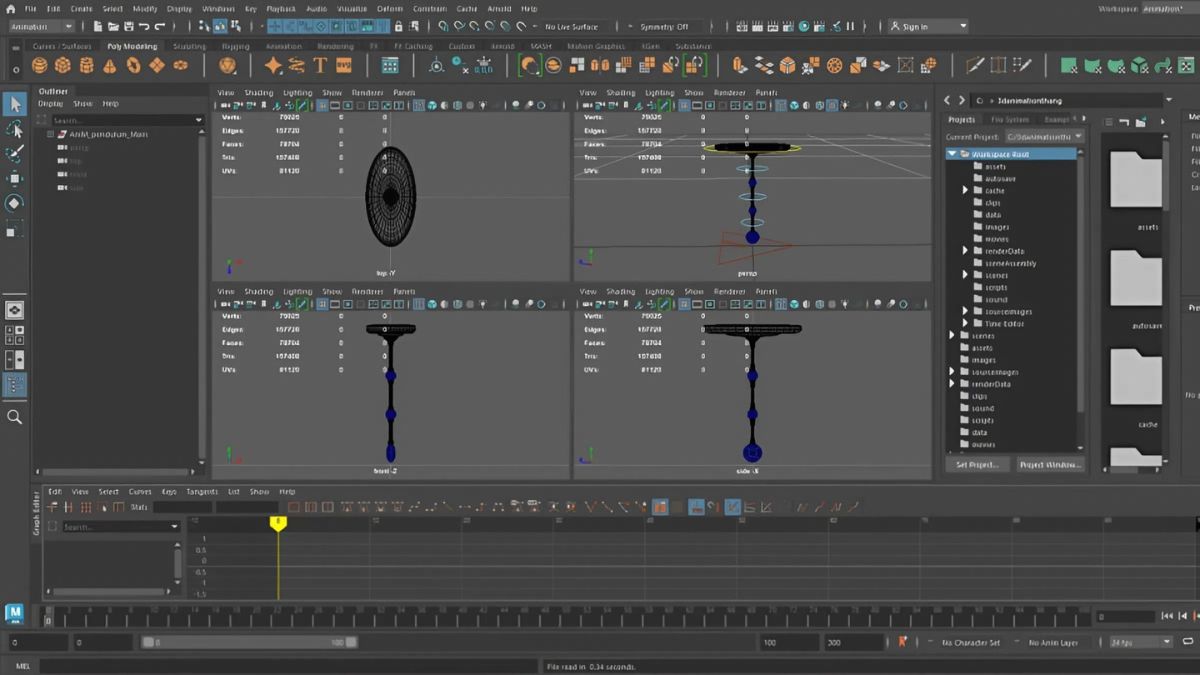Switch to the Sculpting shelf tab
Viewport: 1200px width, 675px height.
189,46
